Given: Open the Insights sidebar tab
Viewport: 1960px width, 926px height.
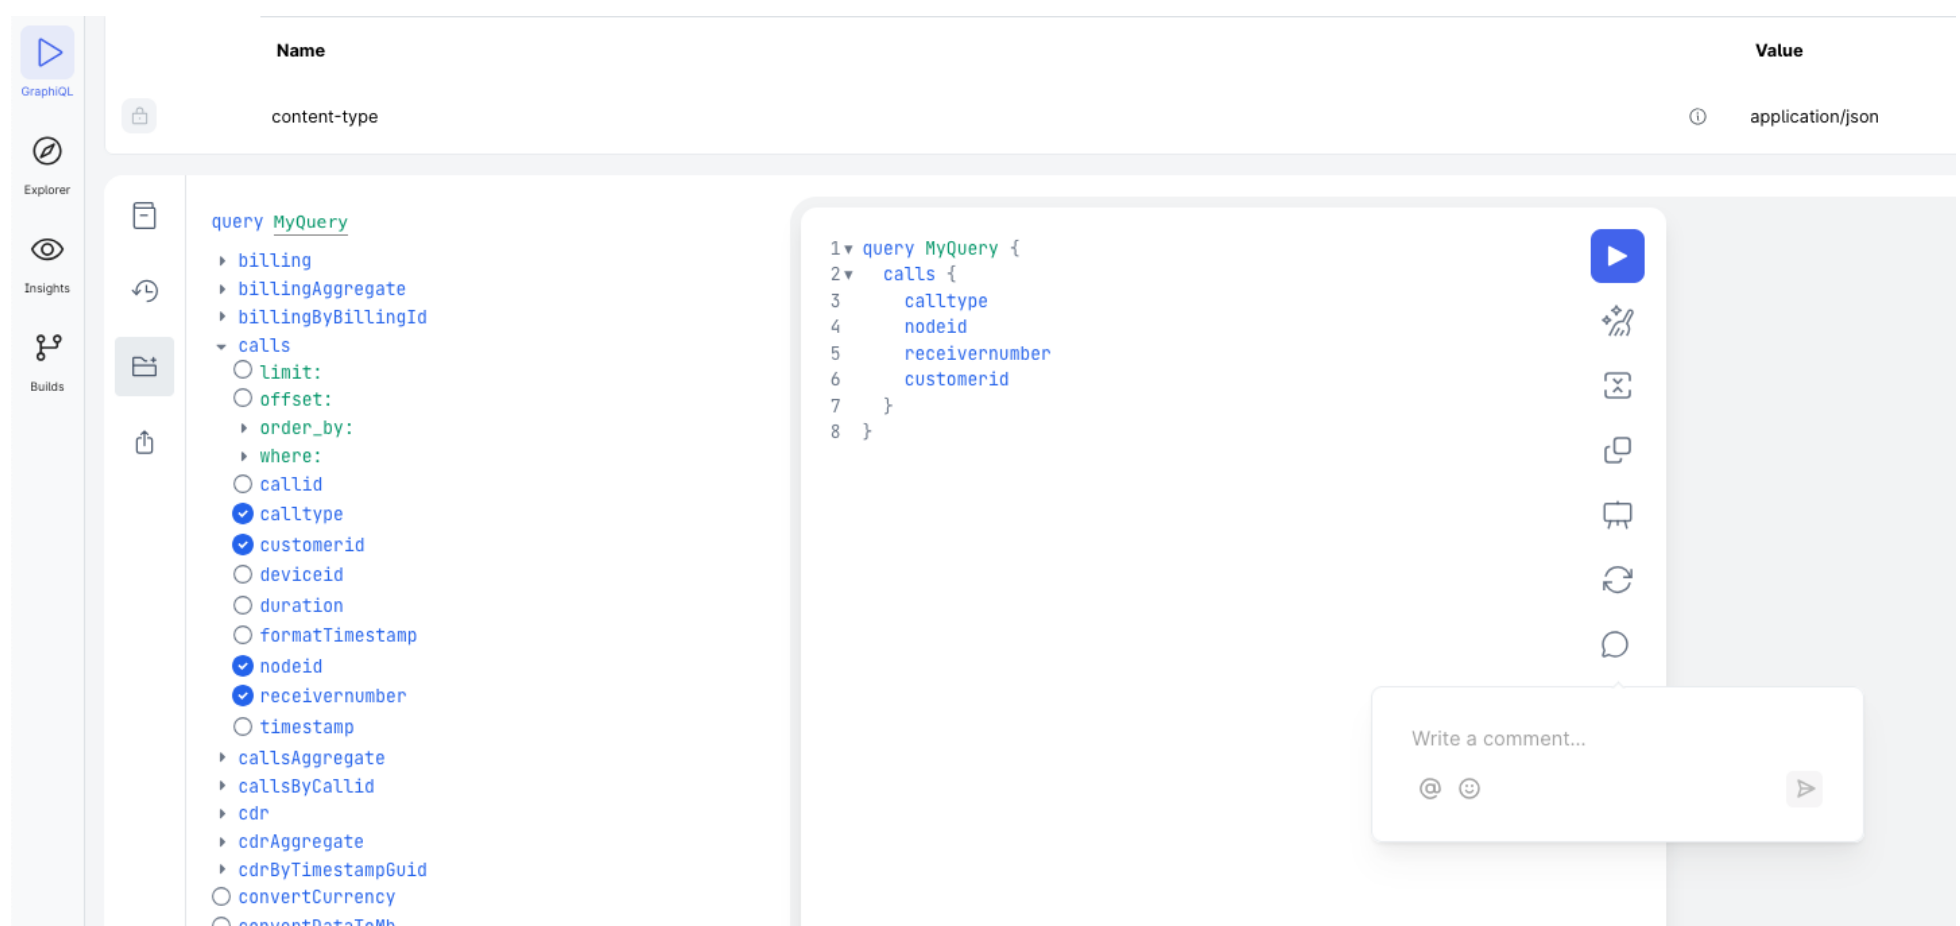Looking at the screenshot, I should point(47,264).
